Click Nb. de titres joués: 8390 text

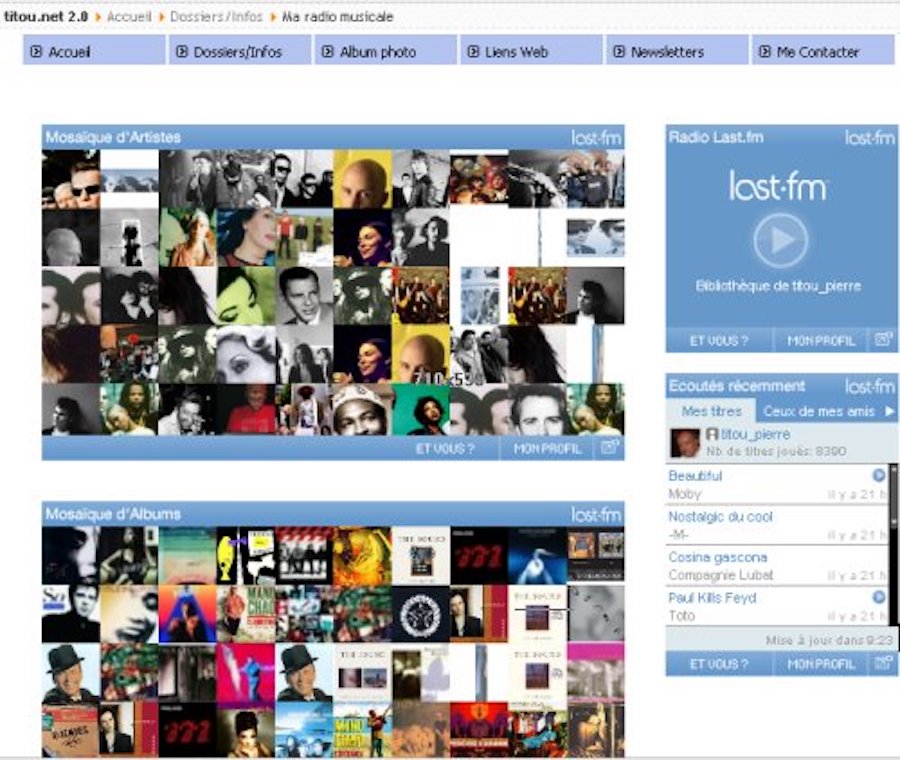click(775, 451)
